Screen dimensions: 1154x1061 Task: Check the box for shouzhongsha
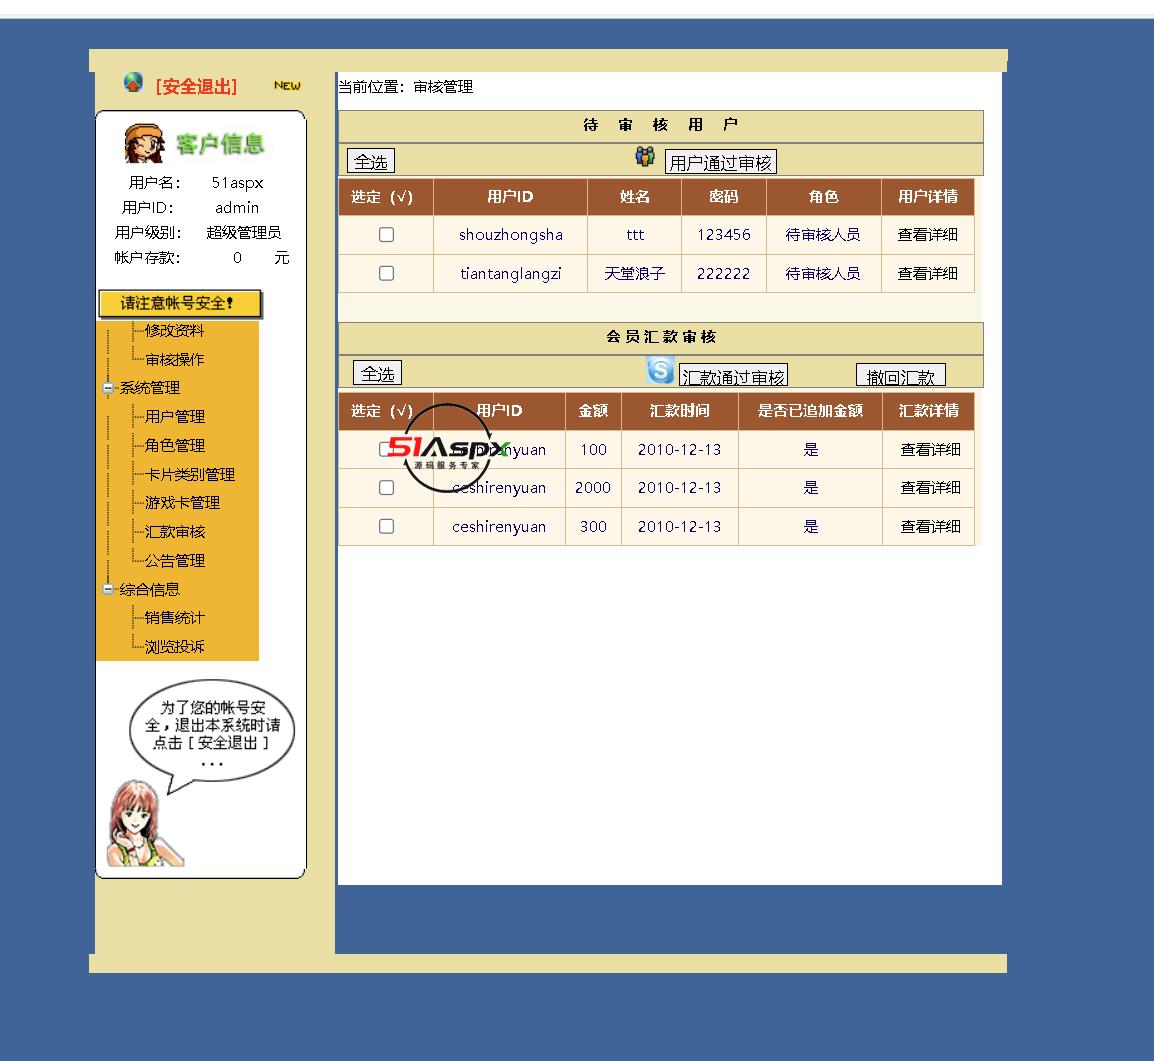[386, 235]
